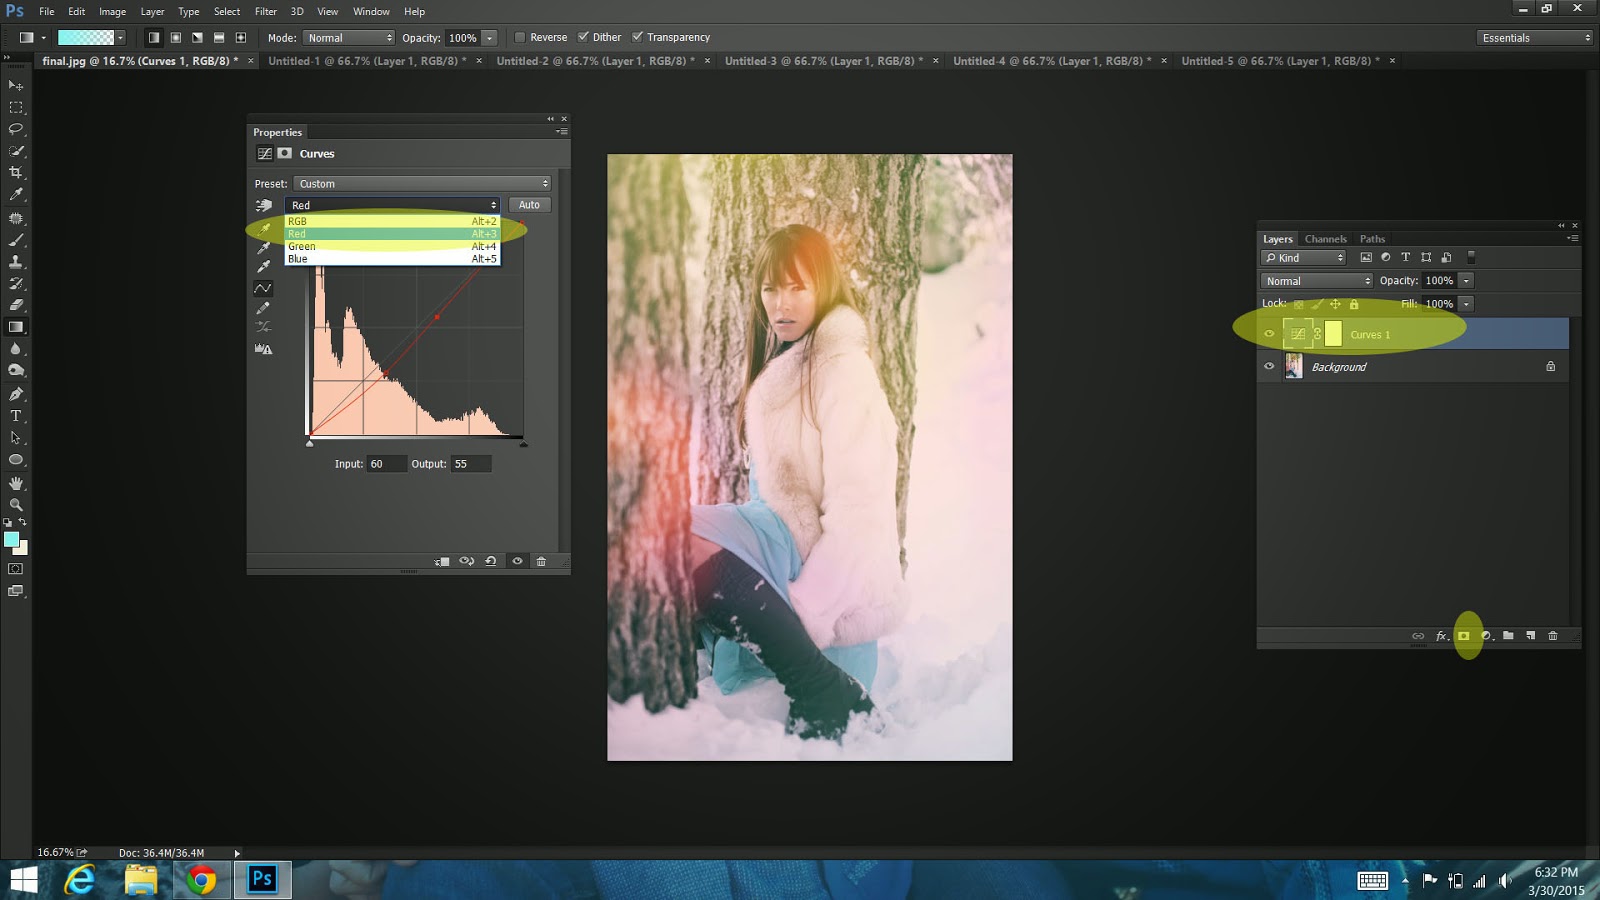Select the Clone Stamp tool
The width and height of the screenshot is (1600, 900).
coord(16,261)
